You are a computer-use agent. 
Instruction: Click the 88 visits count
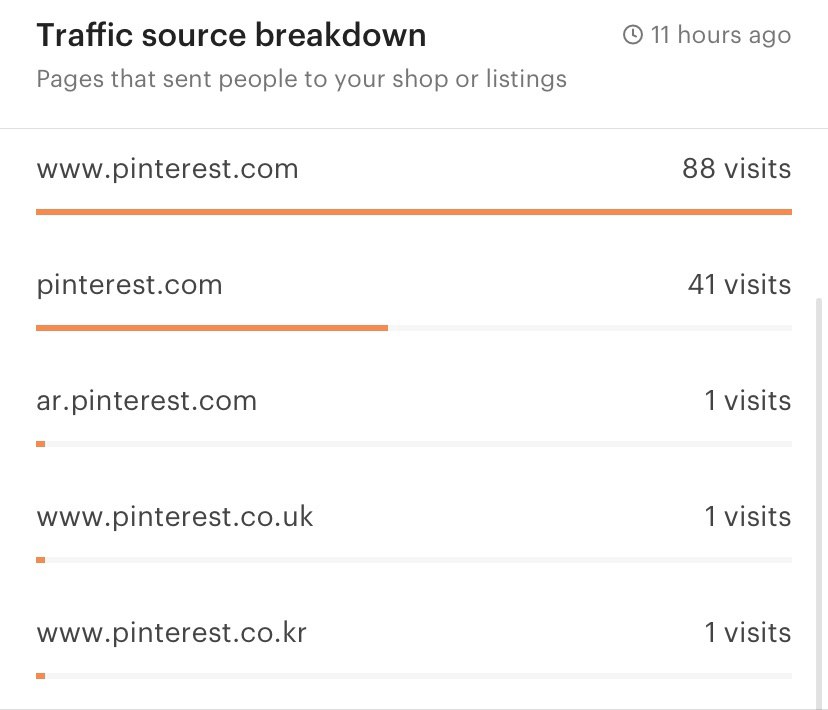click(737, 169)
